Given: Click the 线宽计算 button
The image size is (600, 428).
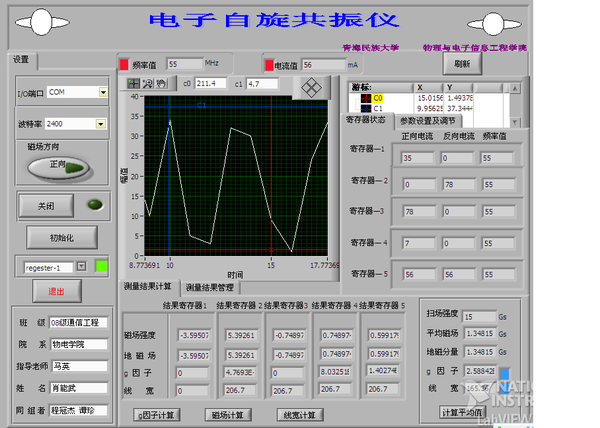Looking at the screenshot, I should [x=300, y=415].
